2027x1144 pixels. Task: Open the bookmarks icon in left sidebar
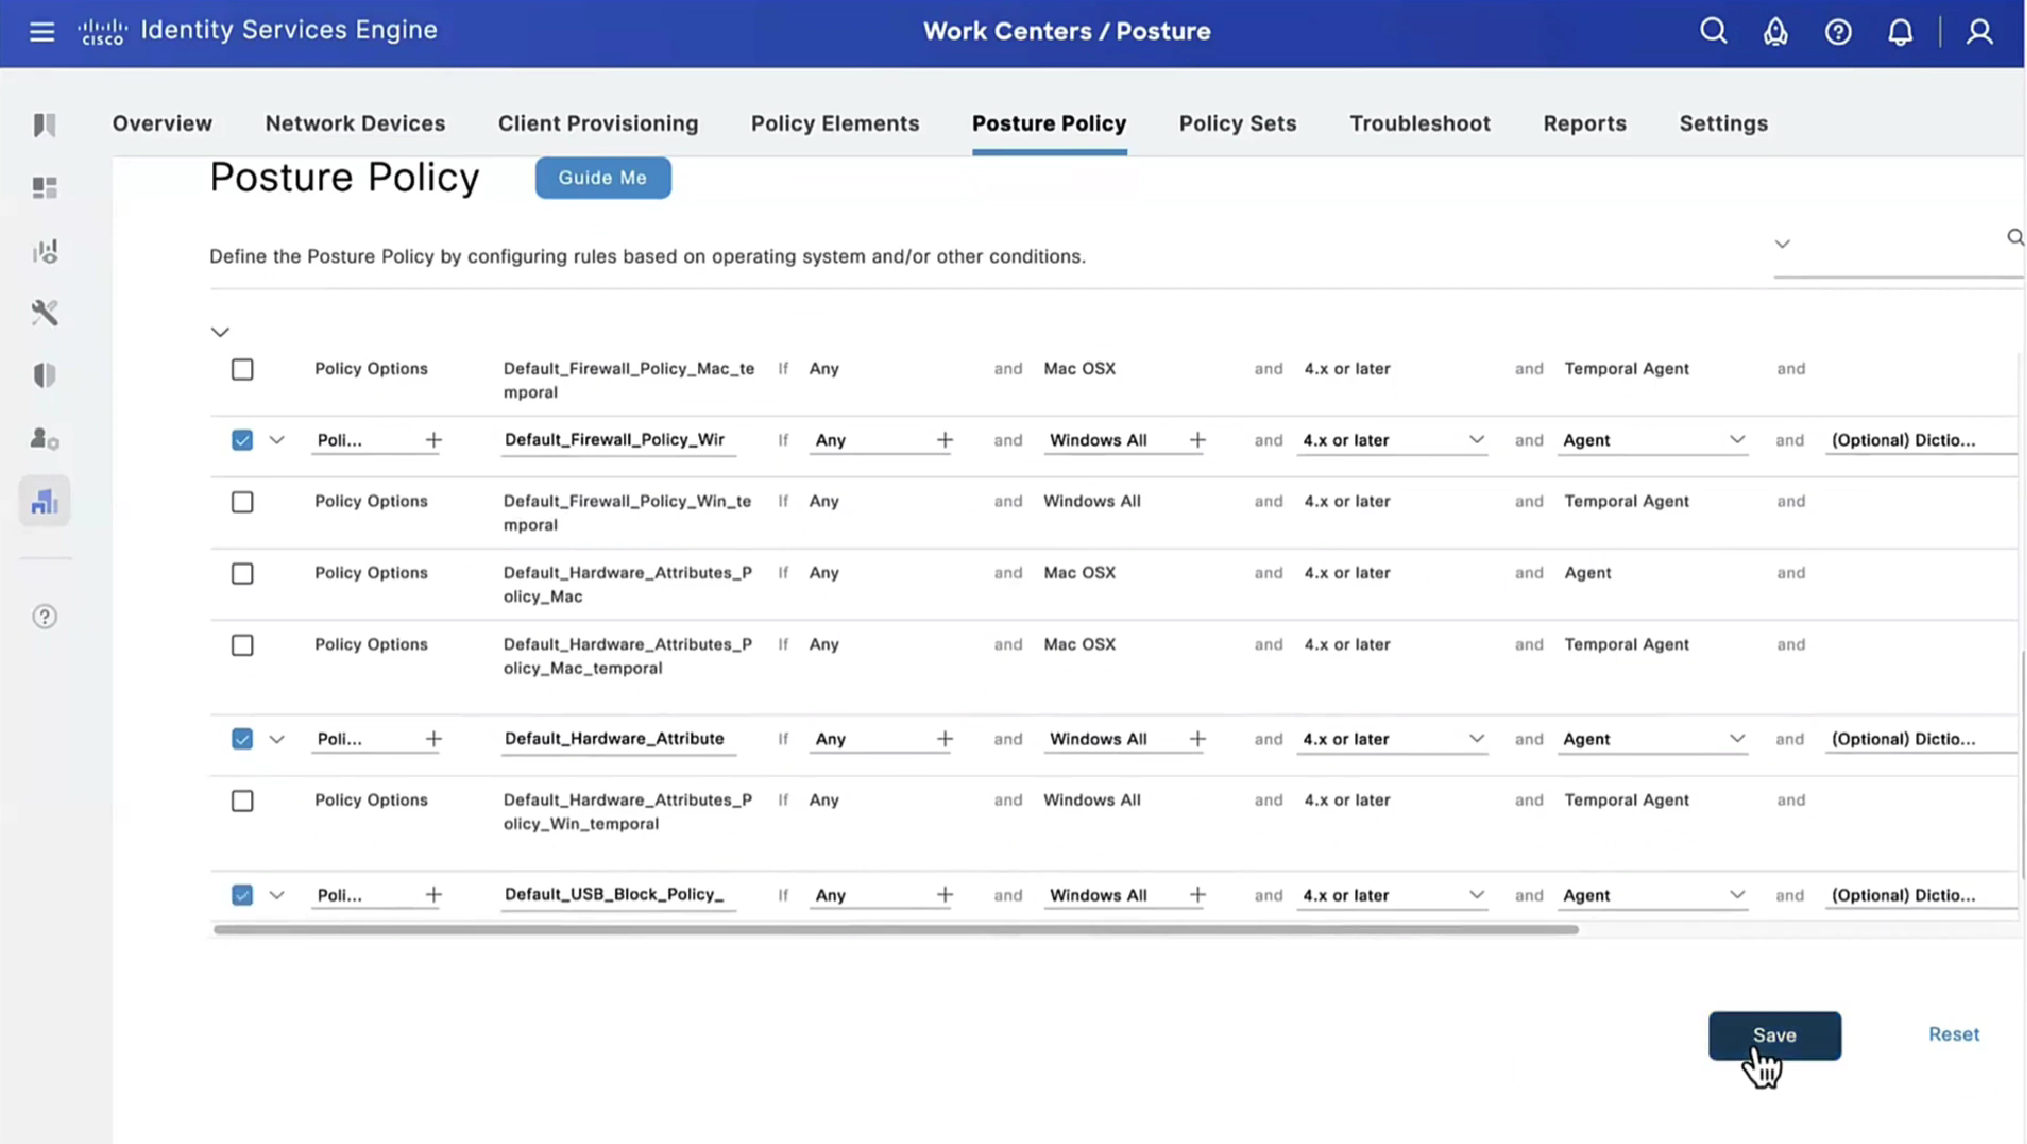[x=44, y=125]
